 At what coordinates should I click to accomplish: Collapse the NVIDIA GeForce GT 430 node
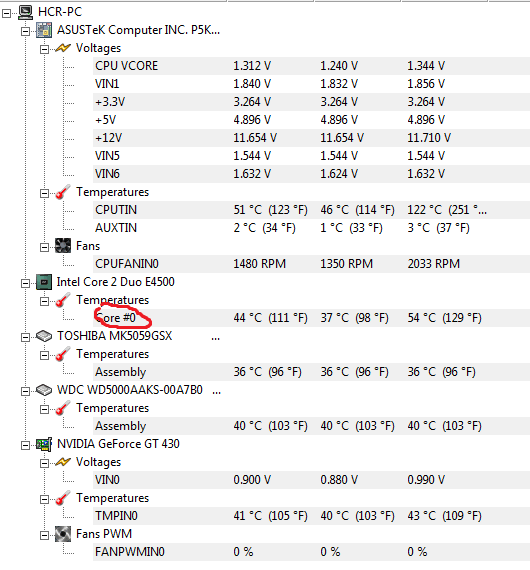(25, 445)
